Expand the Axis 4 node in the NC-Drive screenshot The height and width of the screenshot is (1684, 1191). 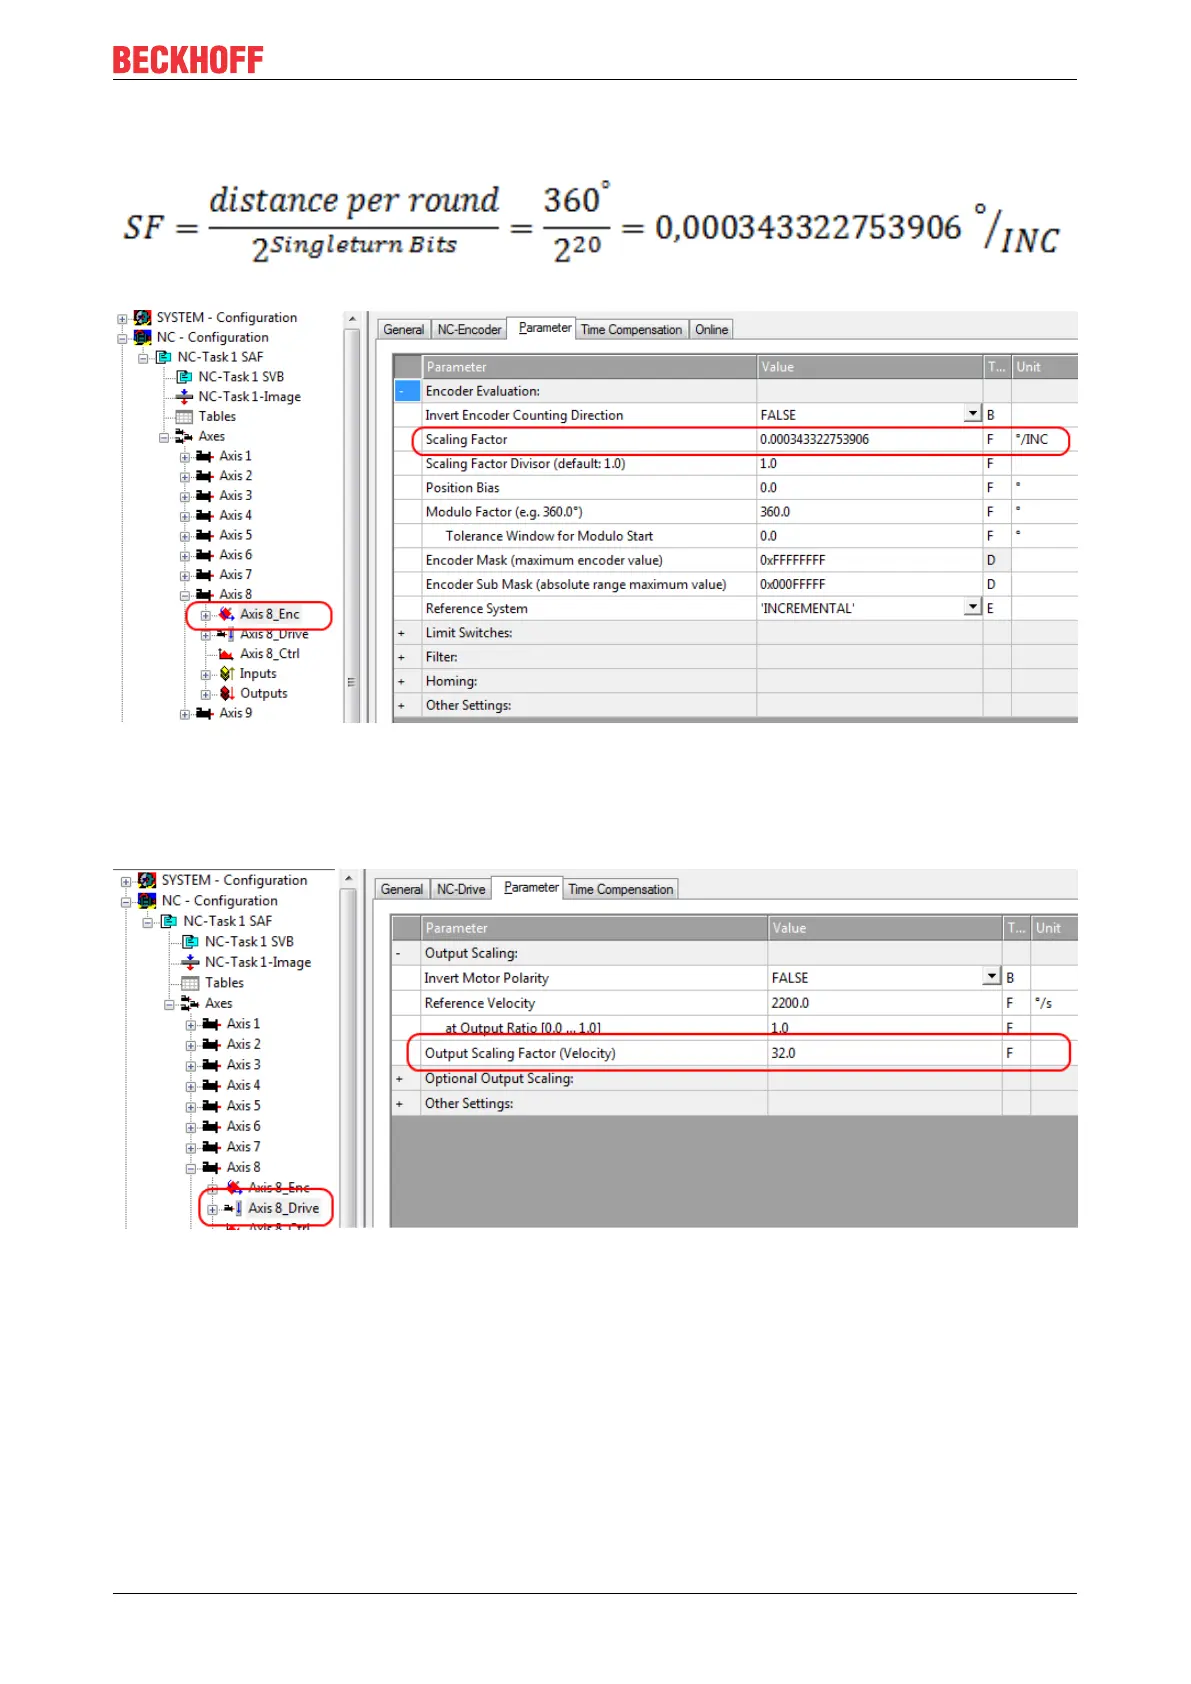click(x=191, y=1086)
